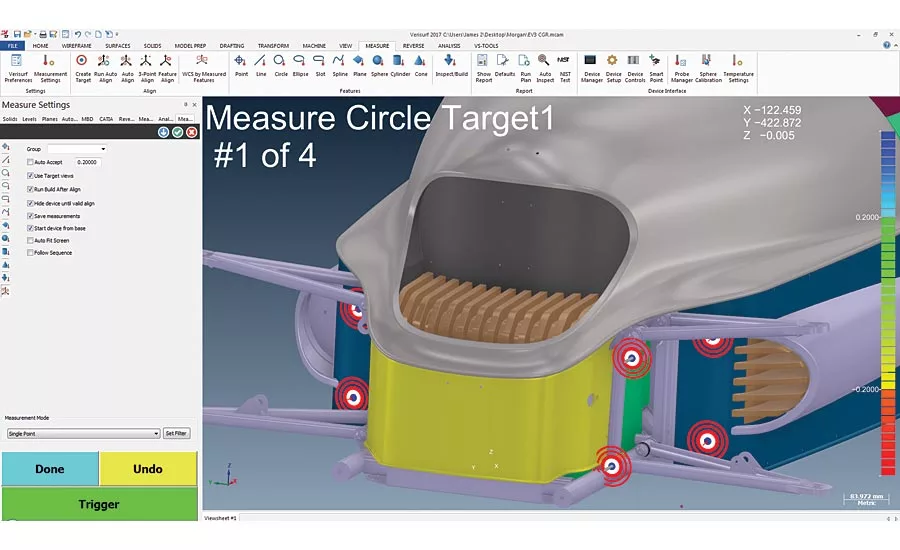Viewport: 900px width, 550px height.
Task: Select the Circle measure feature
Action: click(280, 66)
